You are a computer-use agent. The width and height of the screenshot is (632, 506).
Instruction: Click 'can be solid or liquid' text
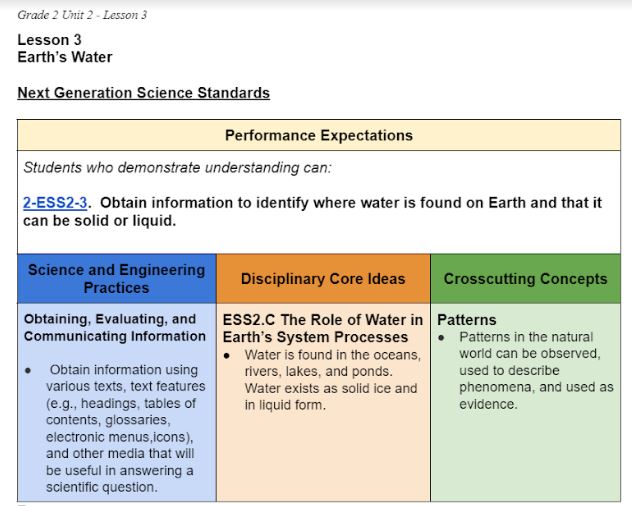100,221
